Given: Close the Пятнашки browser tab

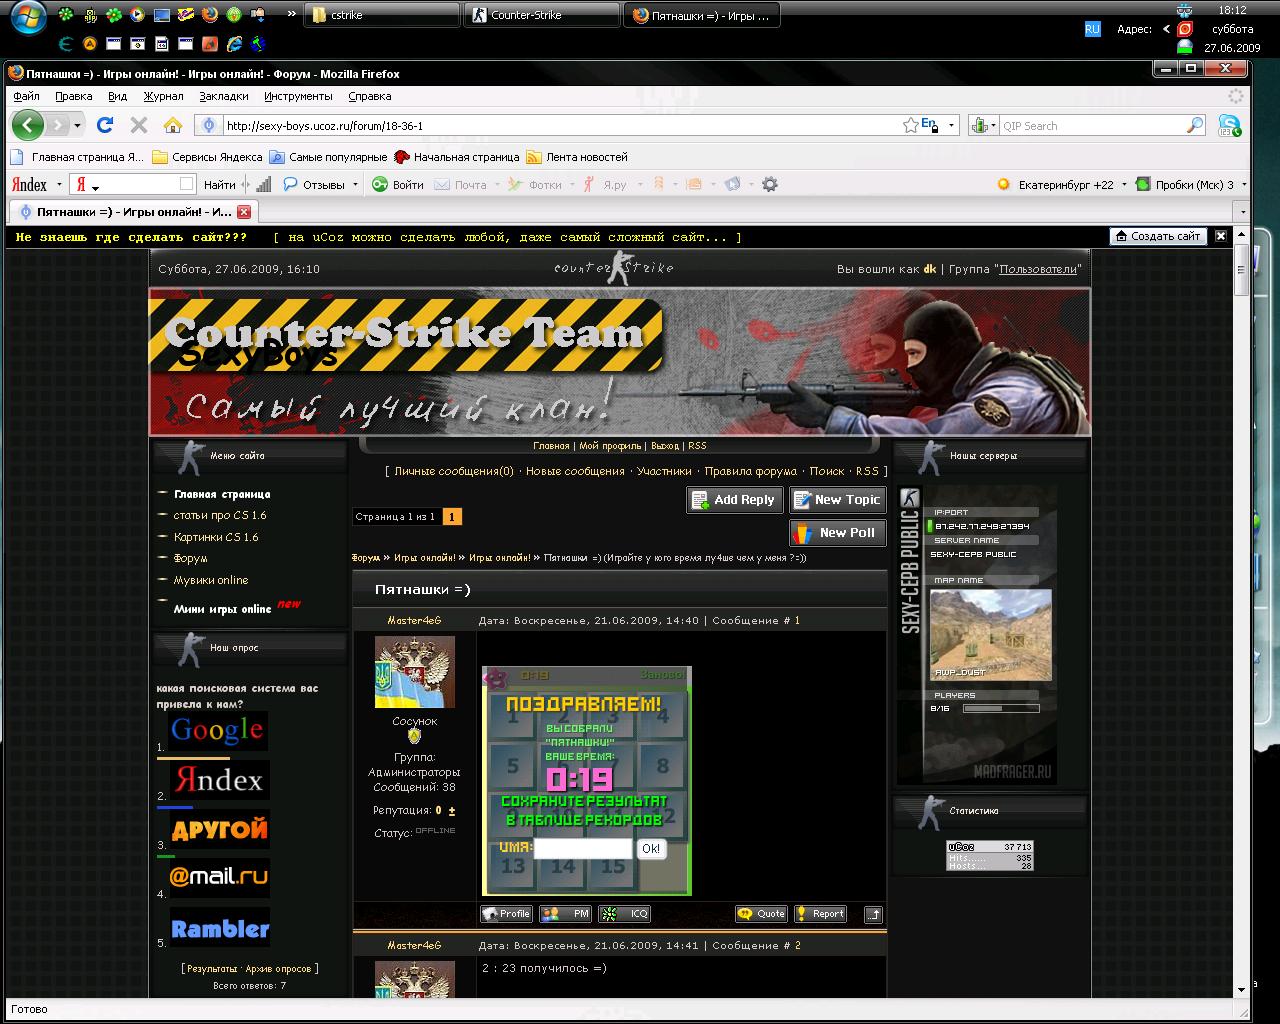Looking at the screenshot, I should pos(244,212).
